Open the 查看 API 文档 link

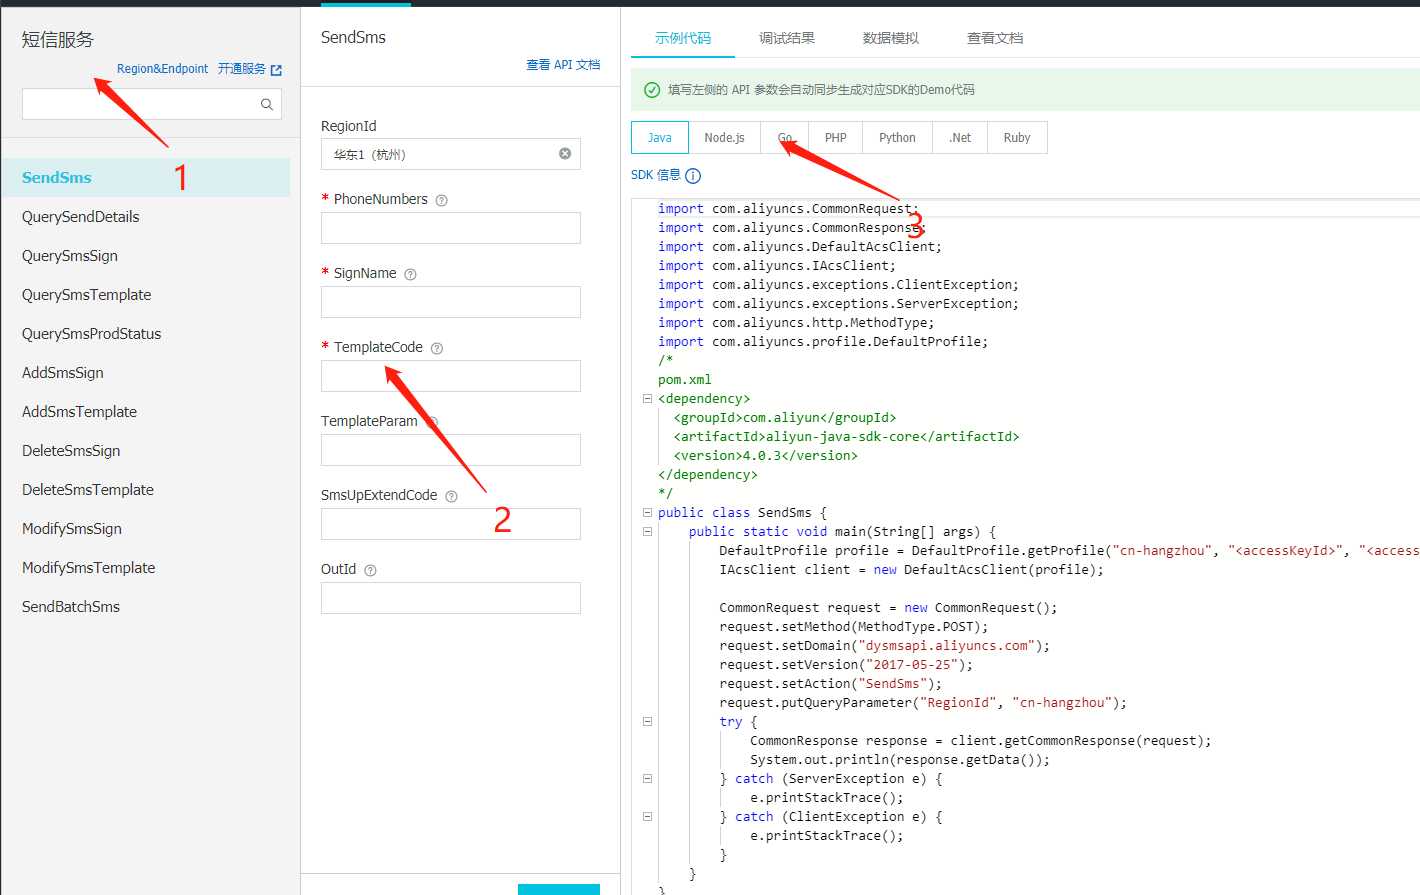tap(563, 64)
